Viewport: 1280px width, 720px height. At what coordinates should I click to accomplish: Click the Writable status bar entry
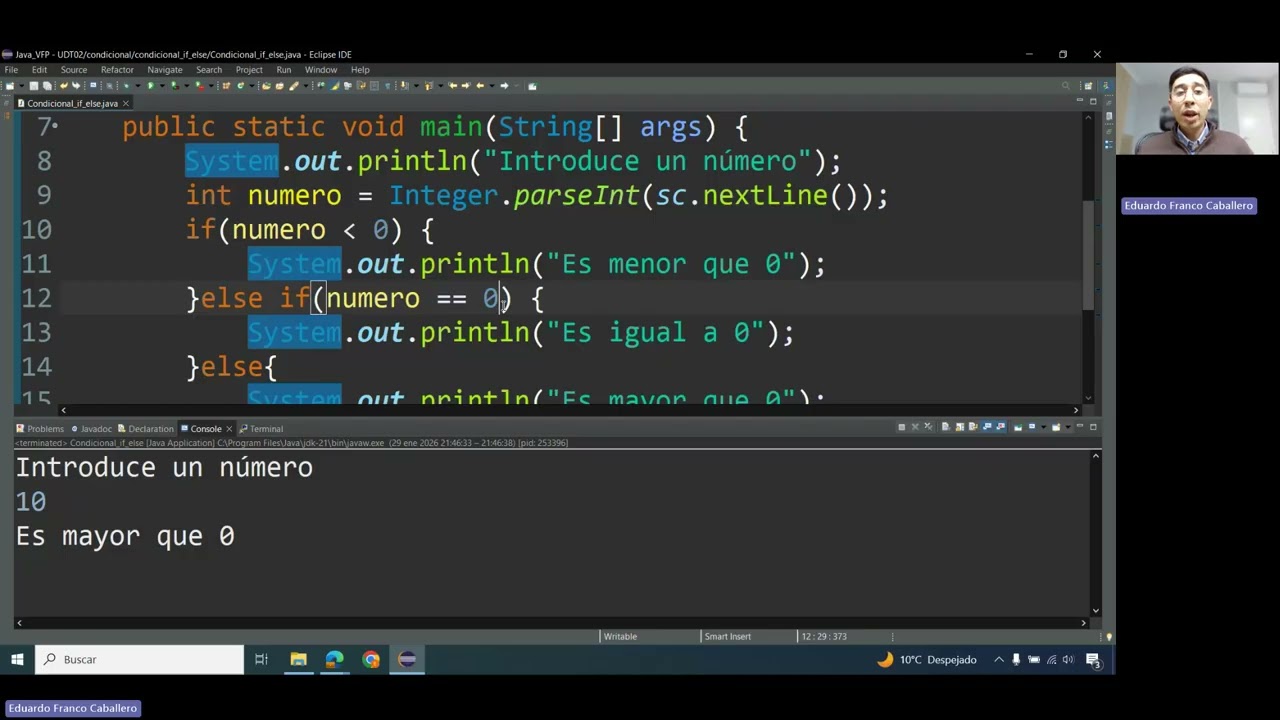(x=620, y=636)
